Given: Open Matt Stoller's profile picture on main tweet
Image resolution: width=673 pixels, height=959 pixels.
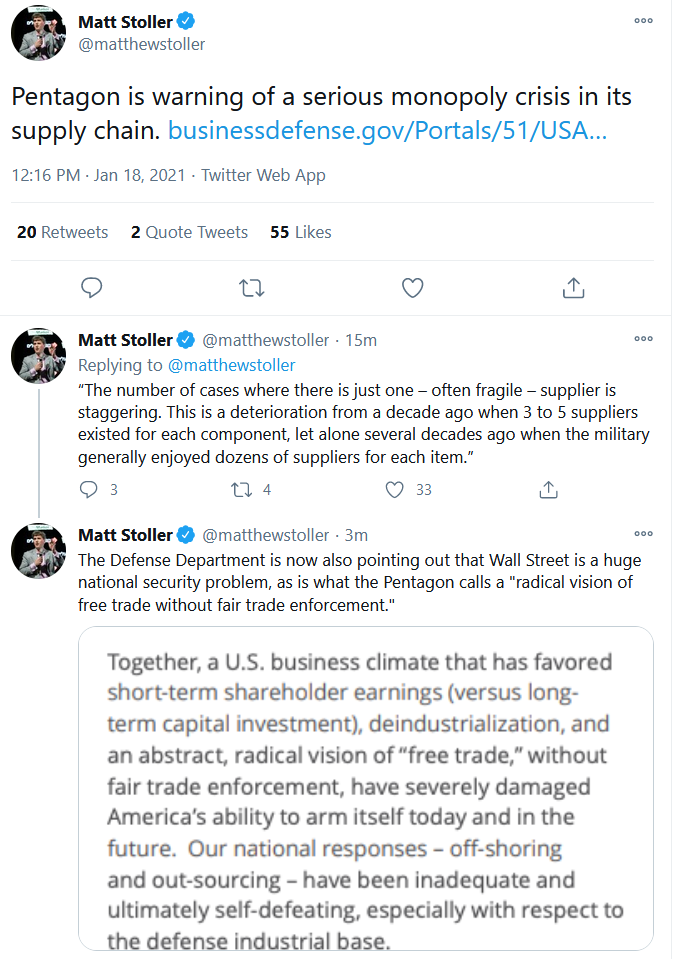Looking at the screenshot, I should tap(39, 33).
